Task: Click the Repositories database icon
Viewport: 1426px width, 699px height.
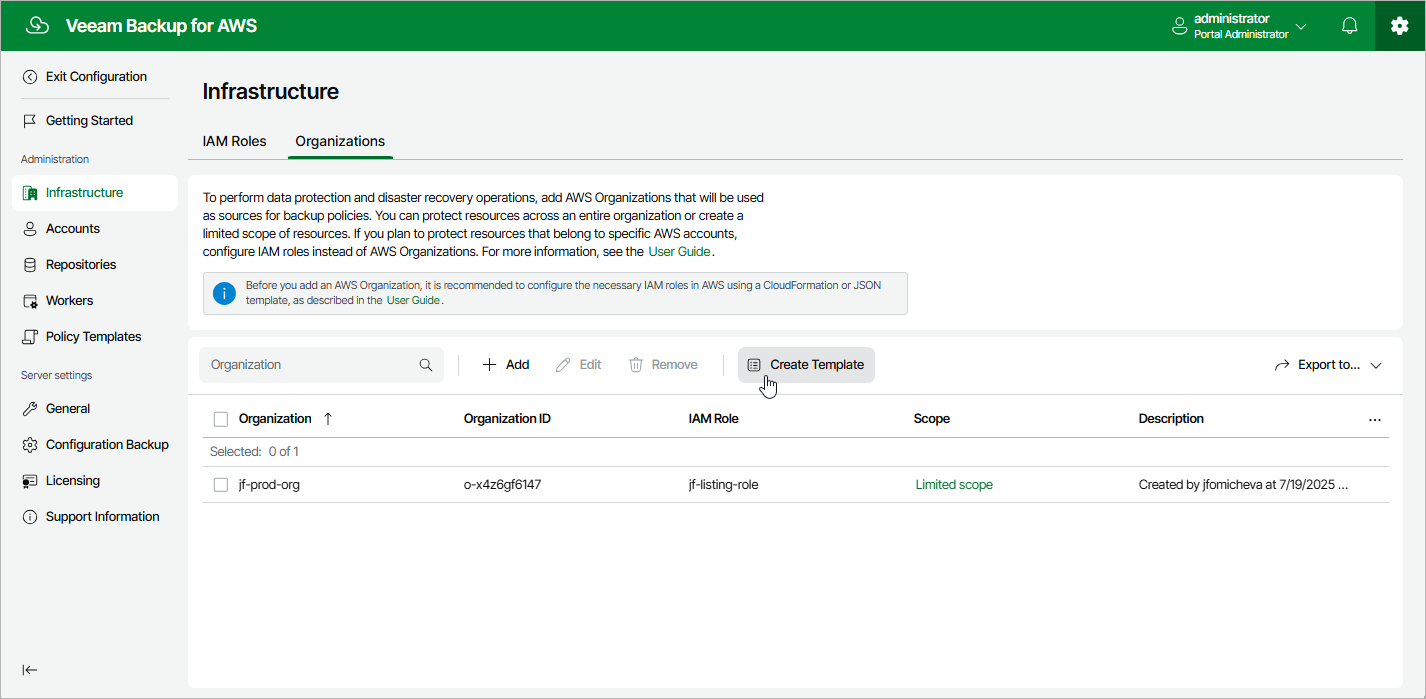Action: pyautogui.click(x=30, y=265)
